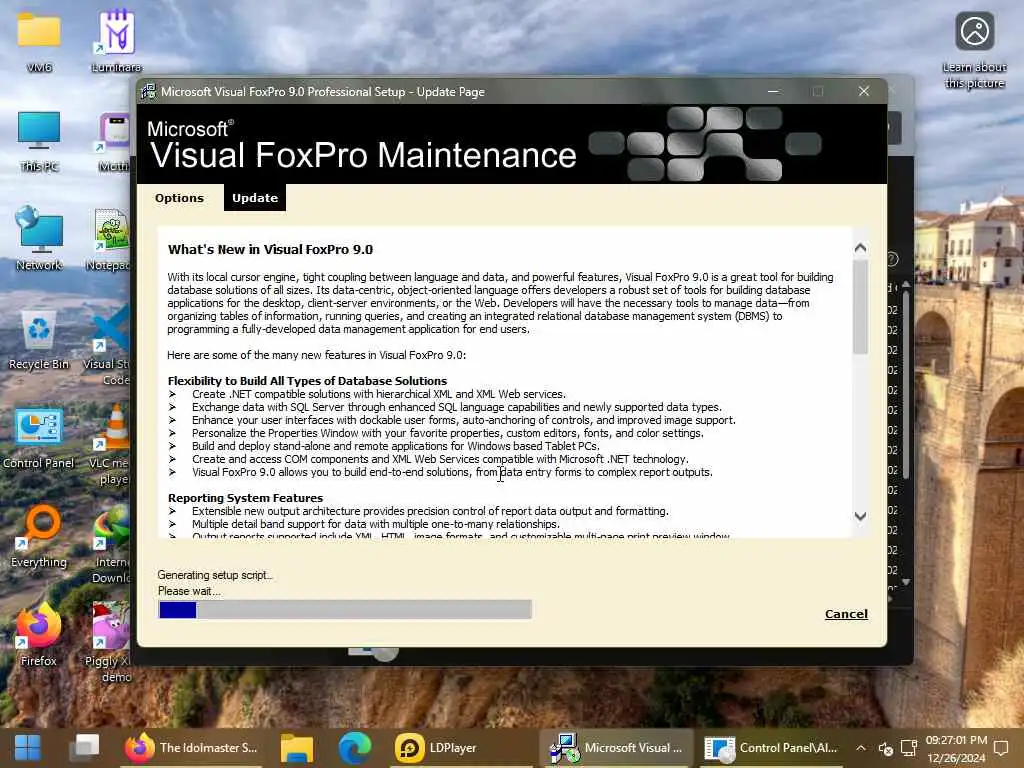
Task: Open the taskbar clock and date
Action: (956, 748)
